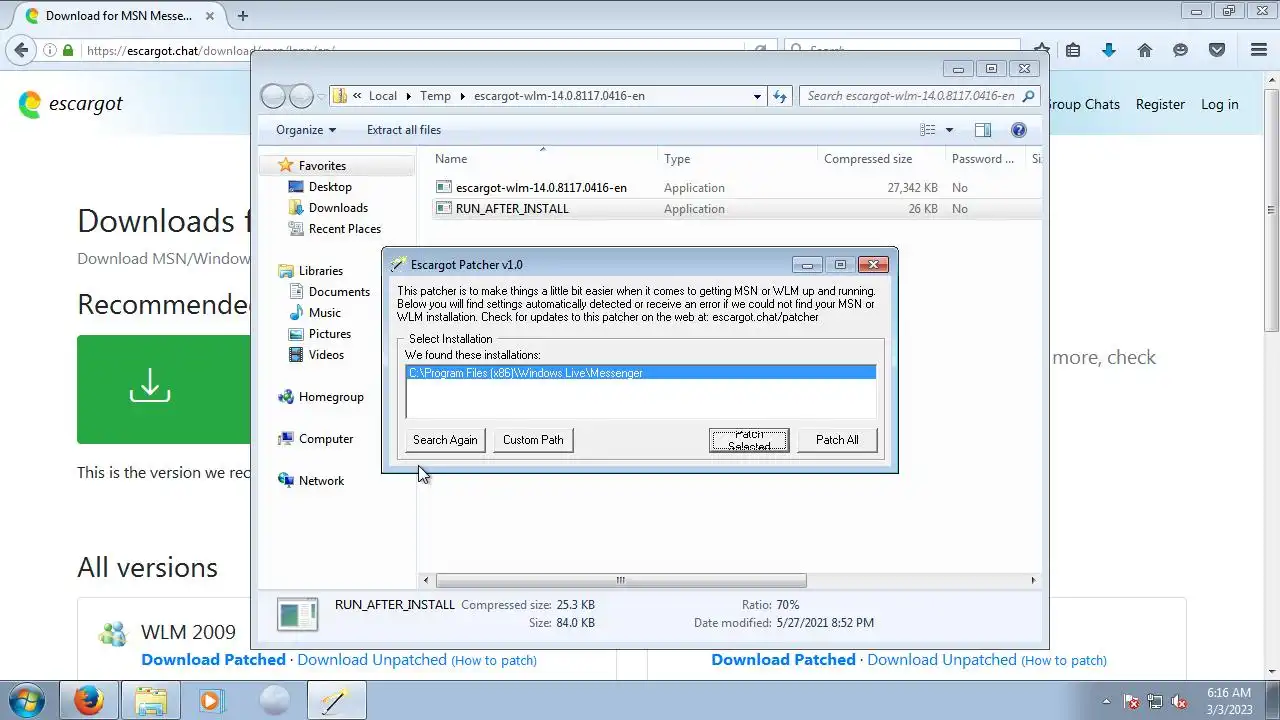
Task: Select the detected Windows Live Messenger installation path
Action: (641, 373)
